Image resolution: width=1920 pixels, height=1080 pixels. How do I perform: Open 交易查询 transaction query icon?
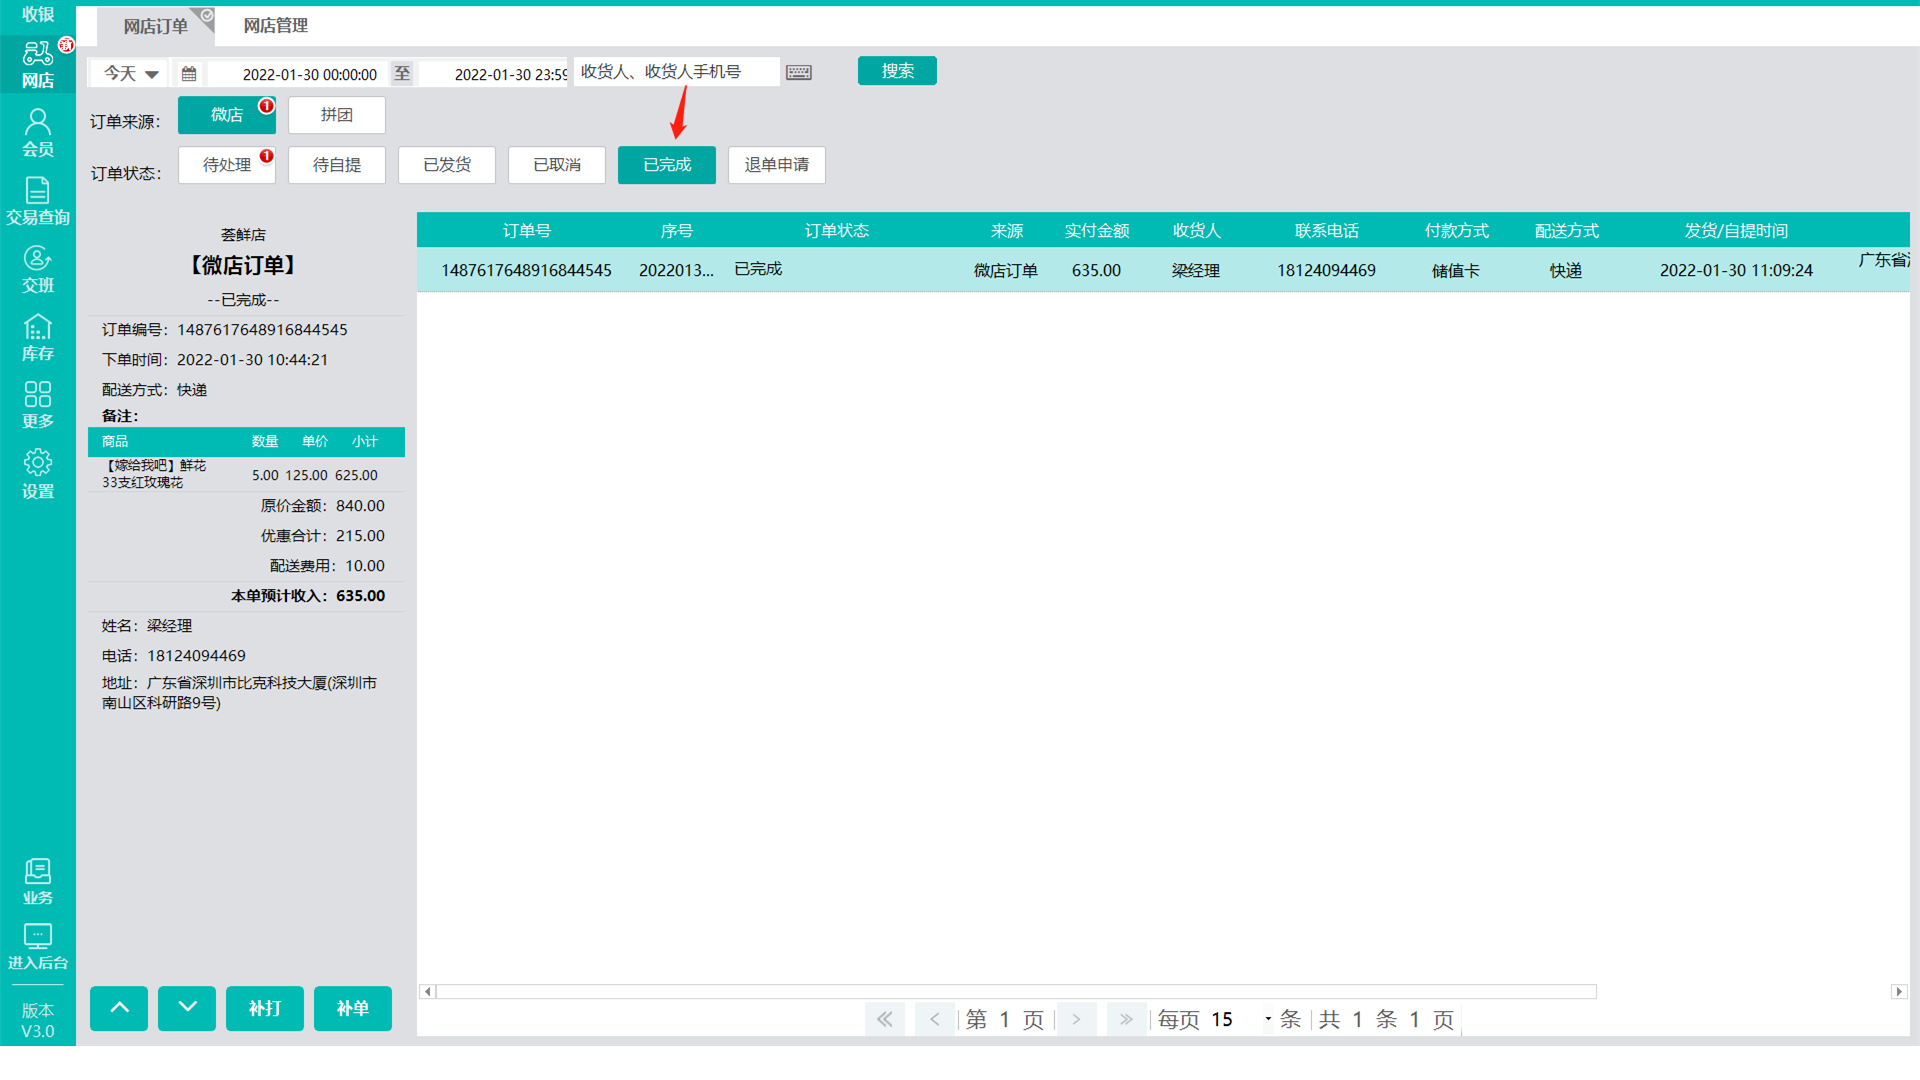pyautogui.click(x=38, y=201)
